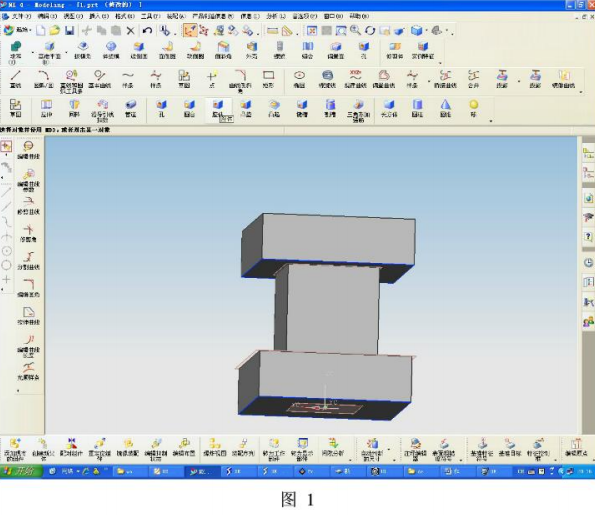Select the 圆弧/圆 arc tool

pos(44,79)
